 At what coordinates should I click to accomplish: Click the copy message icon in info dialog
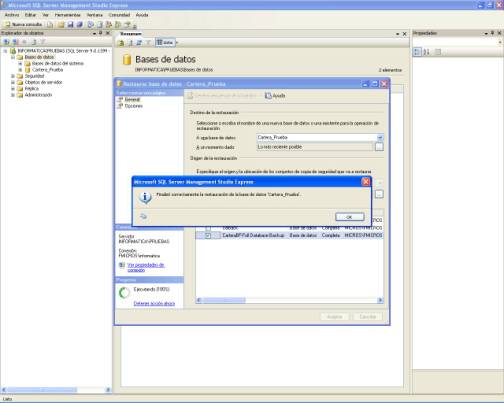[x=143, y=217]
